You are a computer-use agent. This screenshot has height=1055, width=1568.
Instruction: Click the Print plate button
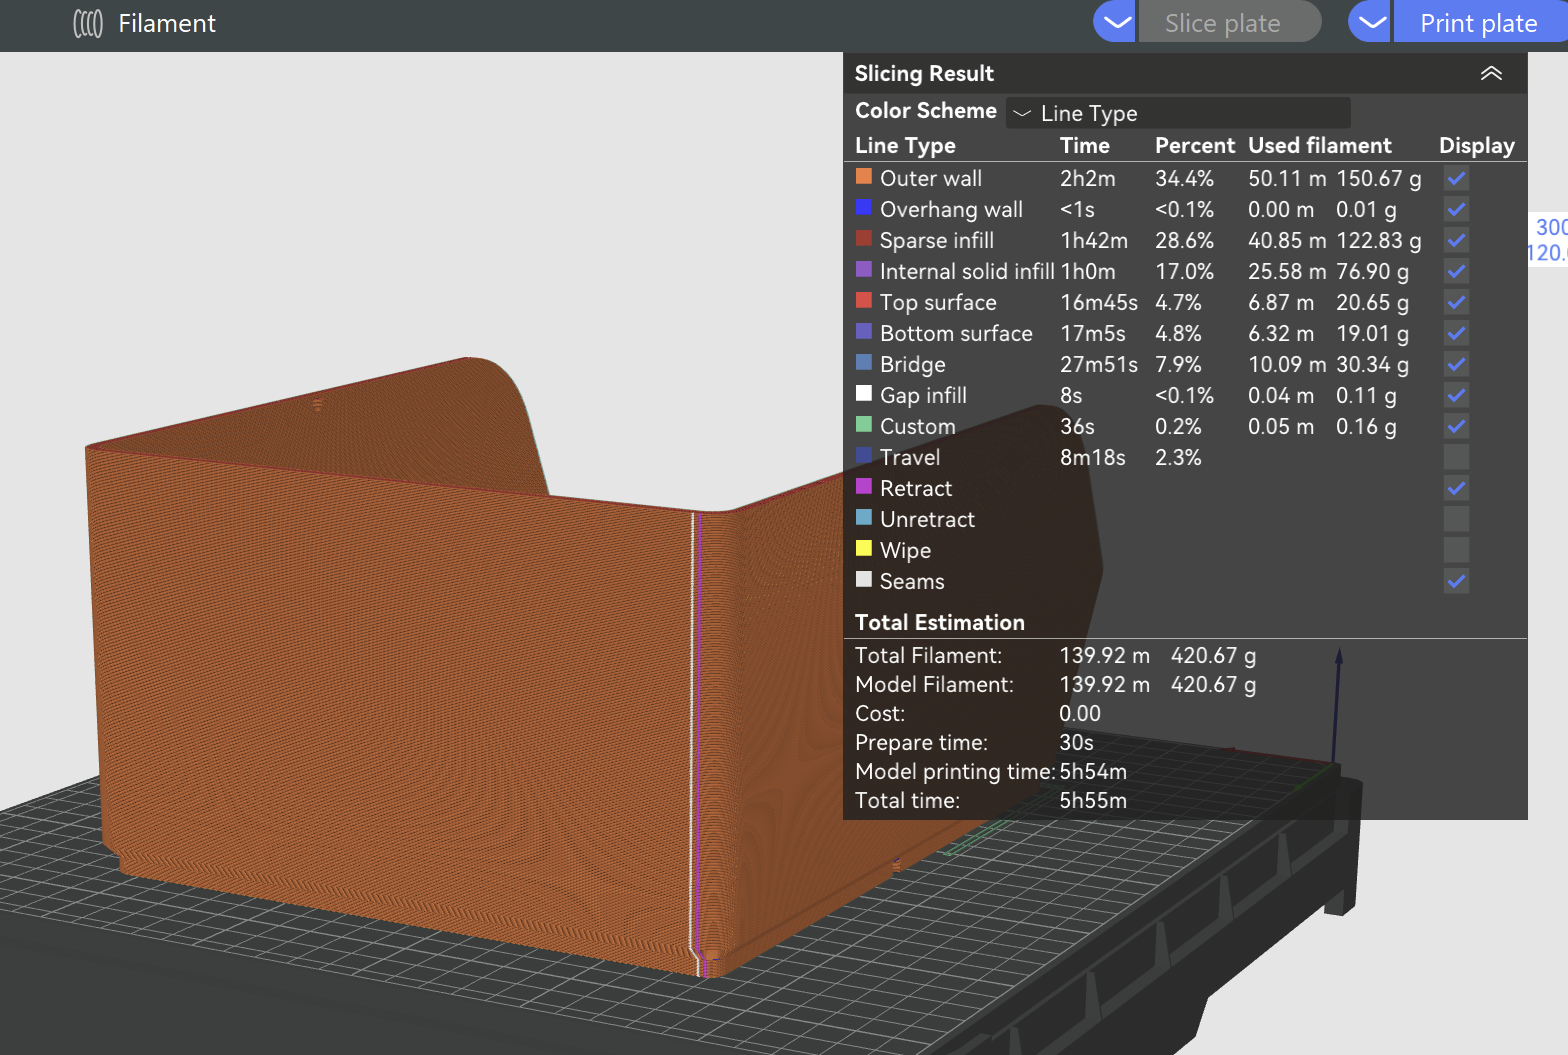[1478, 23]
